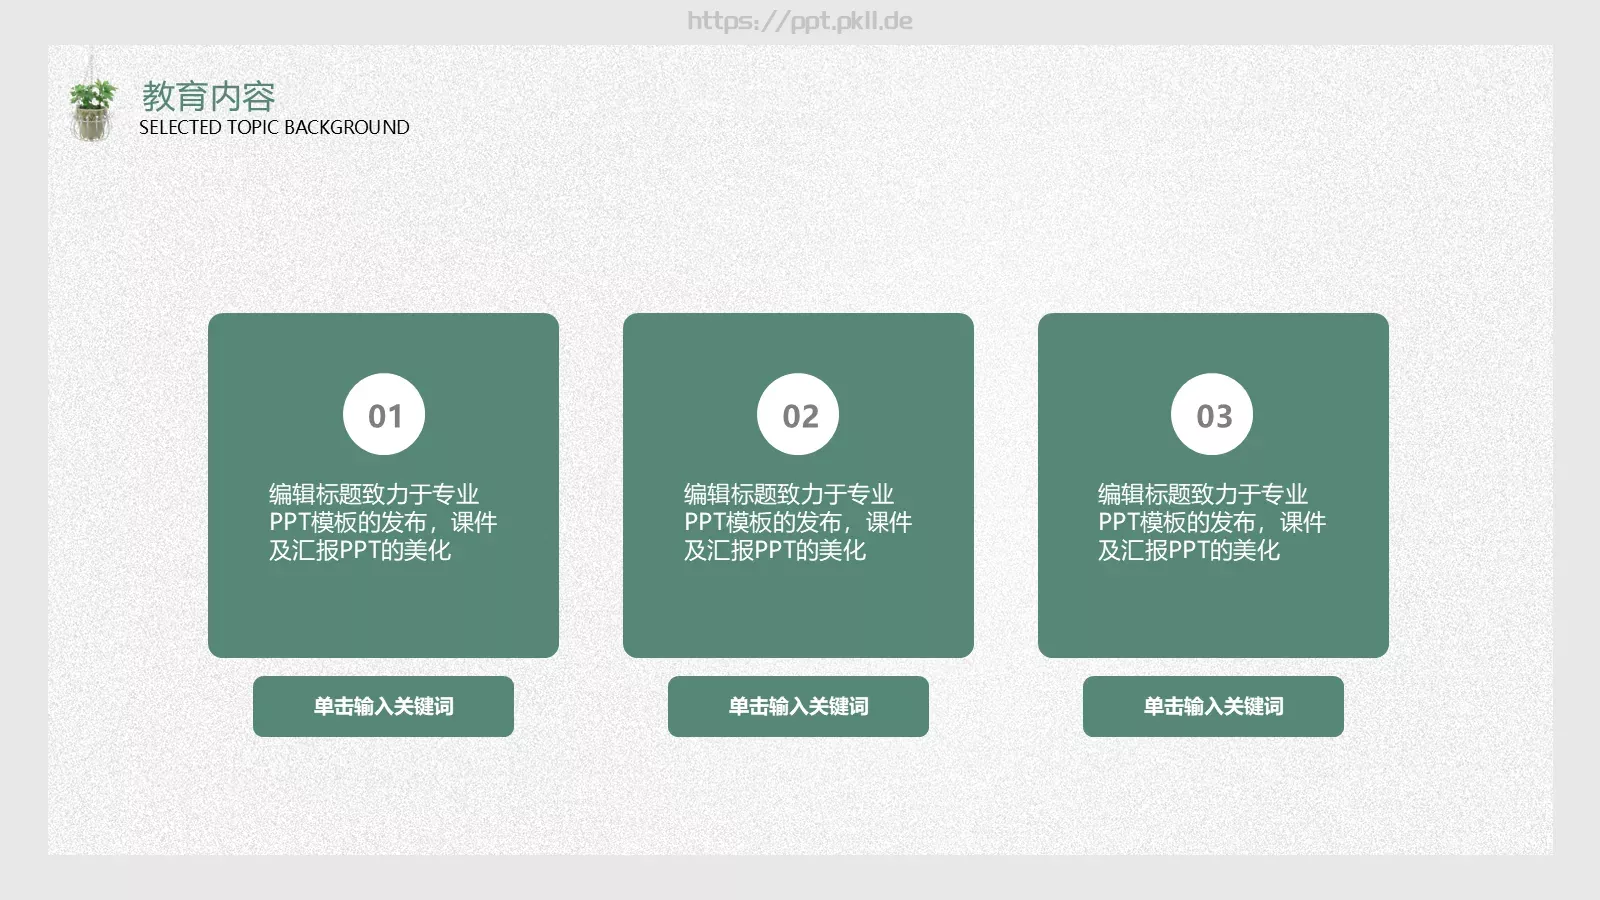1600x900 pixels.
Task: Select the body text under number 02
Action: pos(799,521)
